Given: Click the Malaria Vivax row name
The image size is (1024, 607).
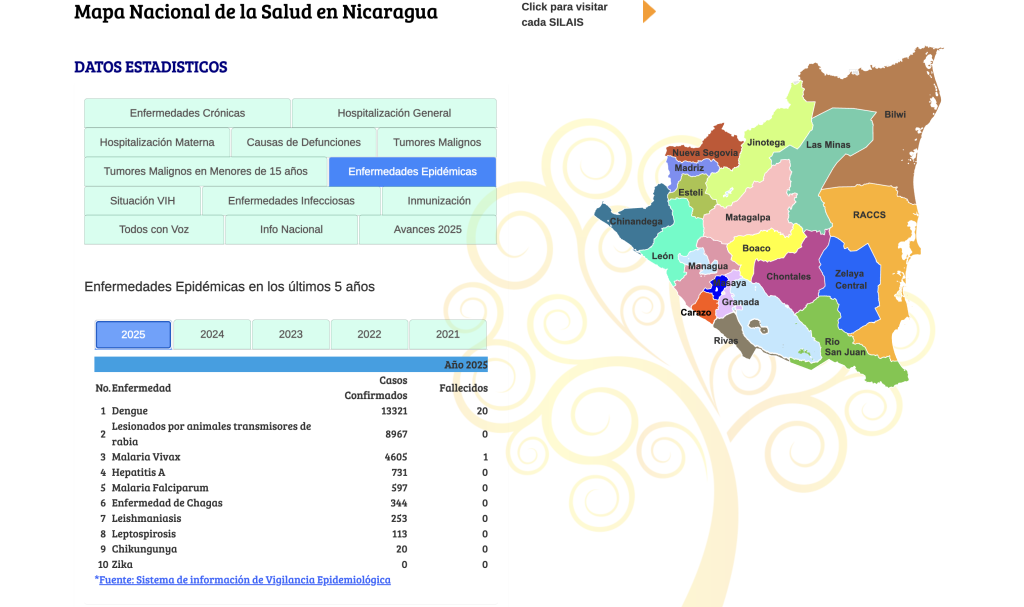Looking at the screenshot, I should point(146,457).
